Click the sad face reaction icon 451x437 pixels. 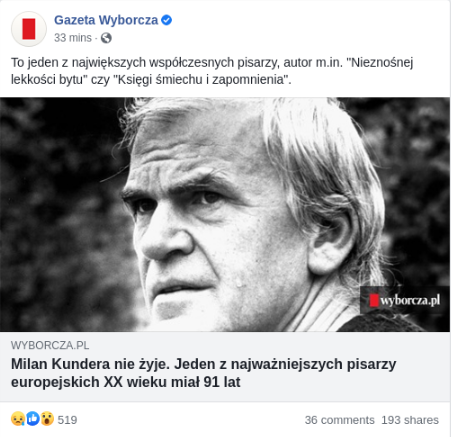click(x=18, y=419)
